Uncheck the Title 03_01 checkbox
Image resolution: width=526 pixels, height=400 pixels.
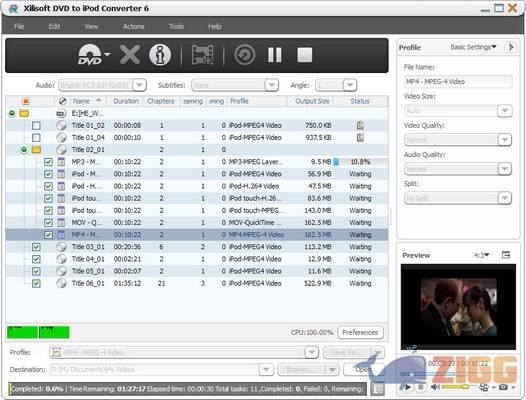pyautogui.click(x=36, y=247)
